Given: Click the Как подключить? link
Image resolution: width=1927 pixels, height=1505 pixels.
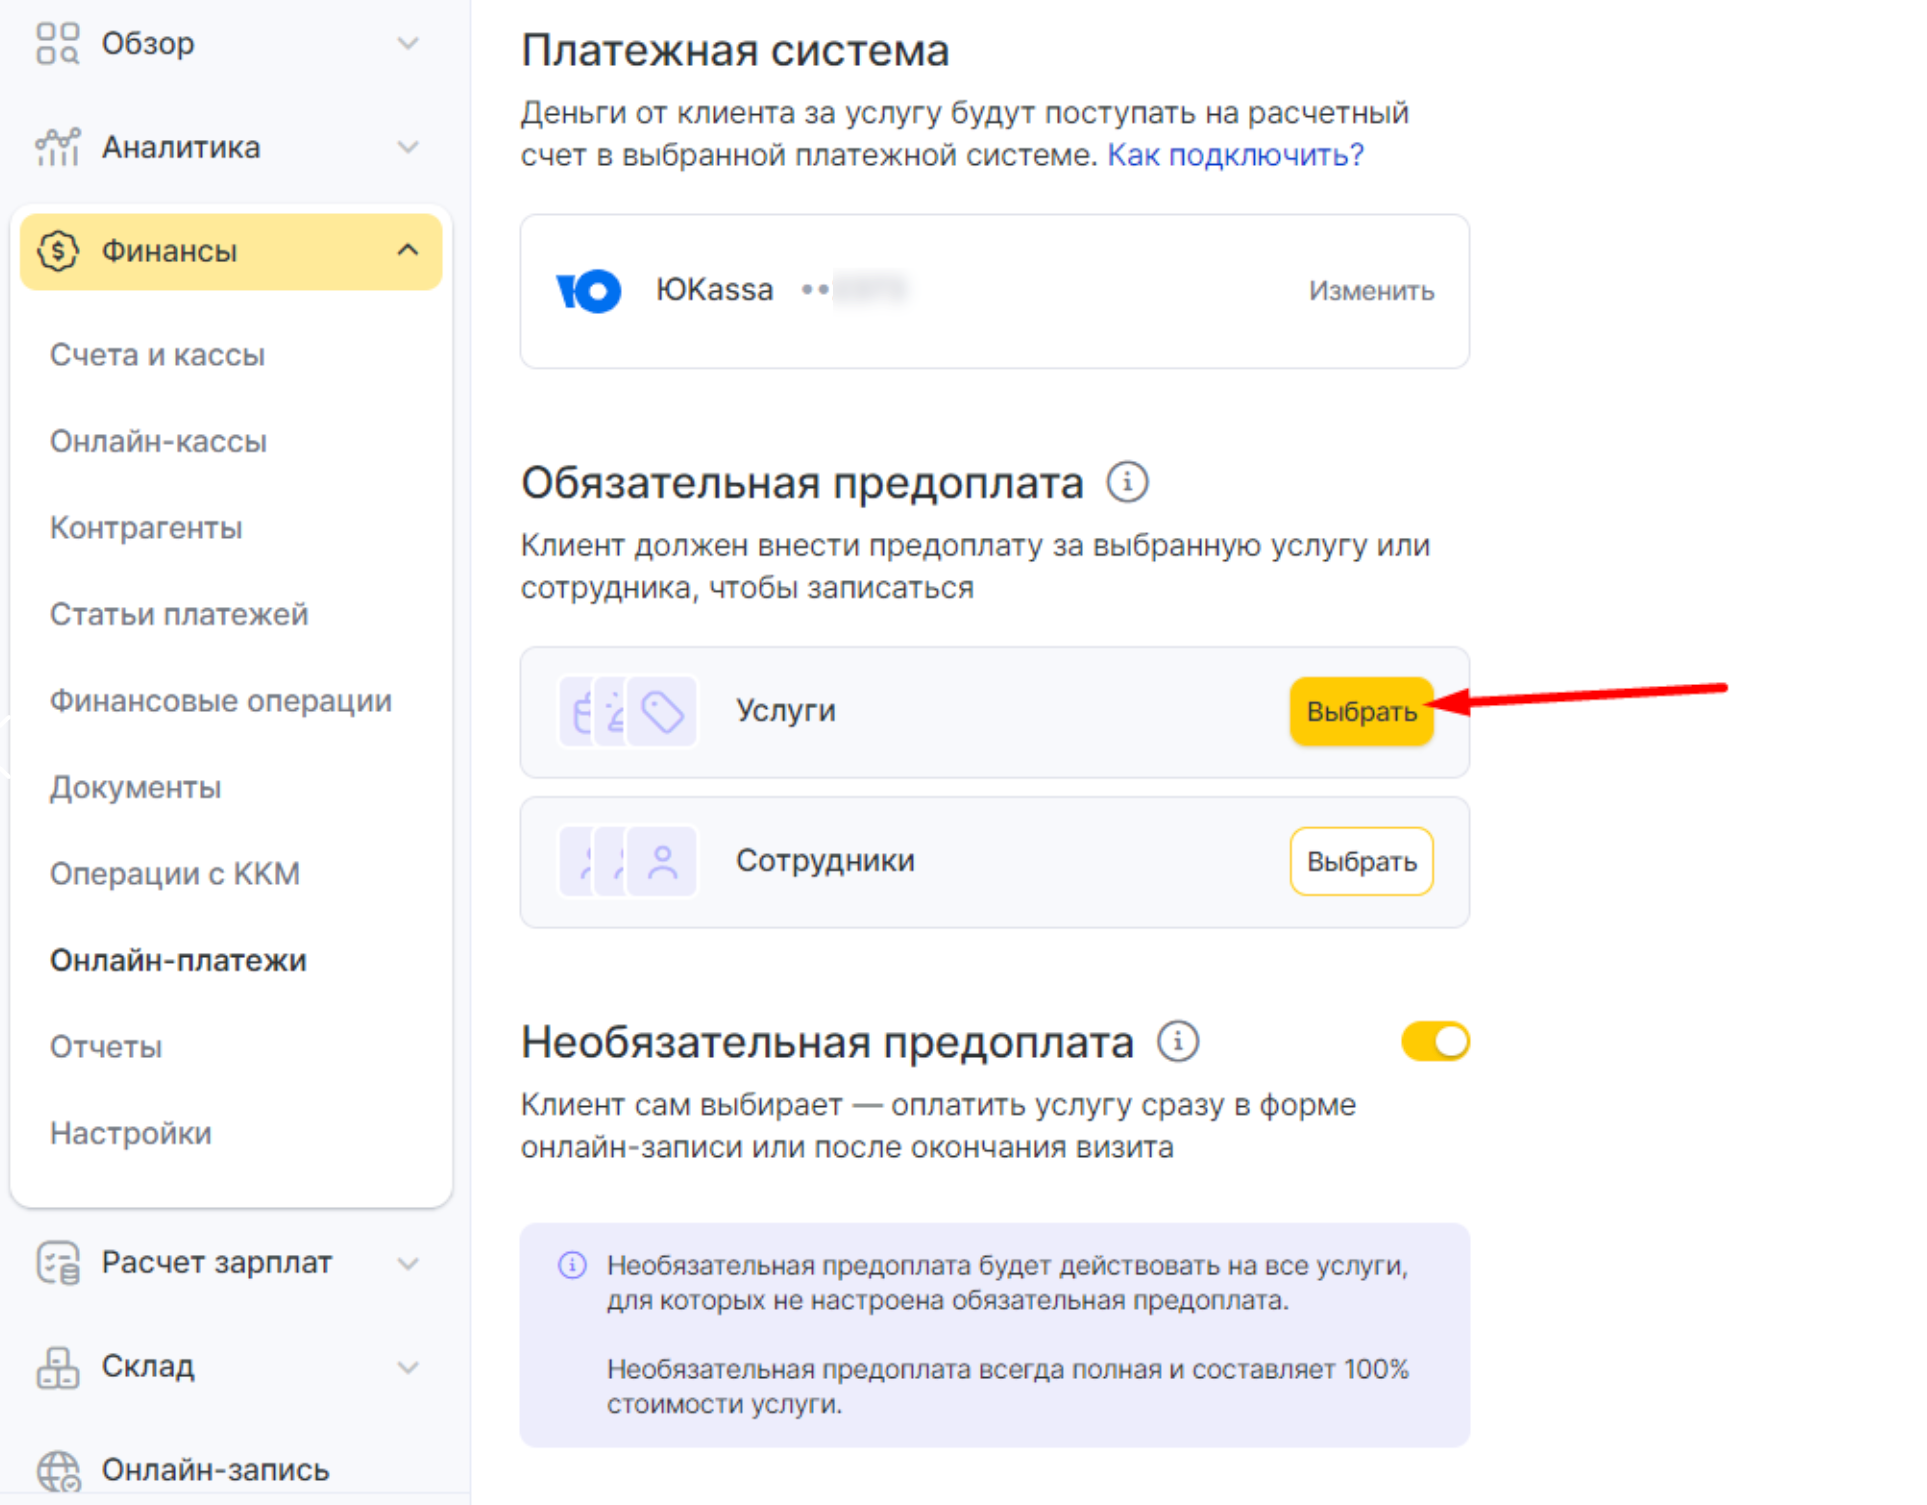Looking at the screenshot, I should point(1235,155).
